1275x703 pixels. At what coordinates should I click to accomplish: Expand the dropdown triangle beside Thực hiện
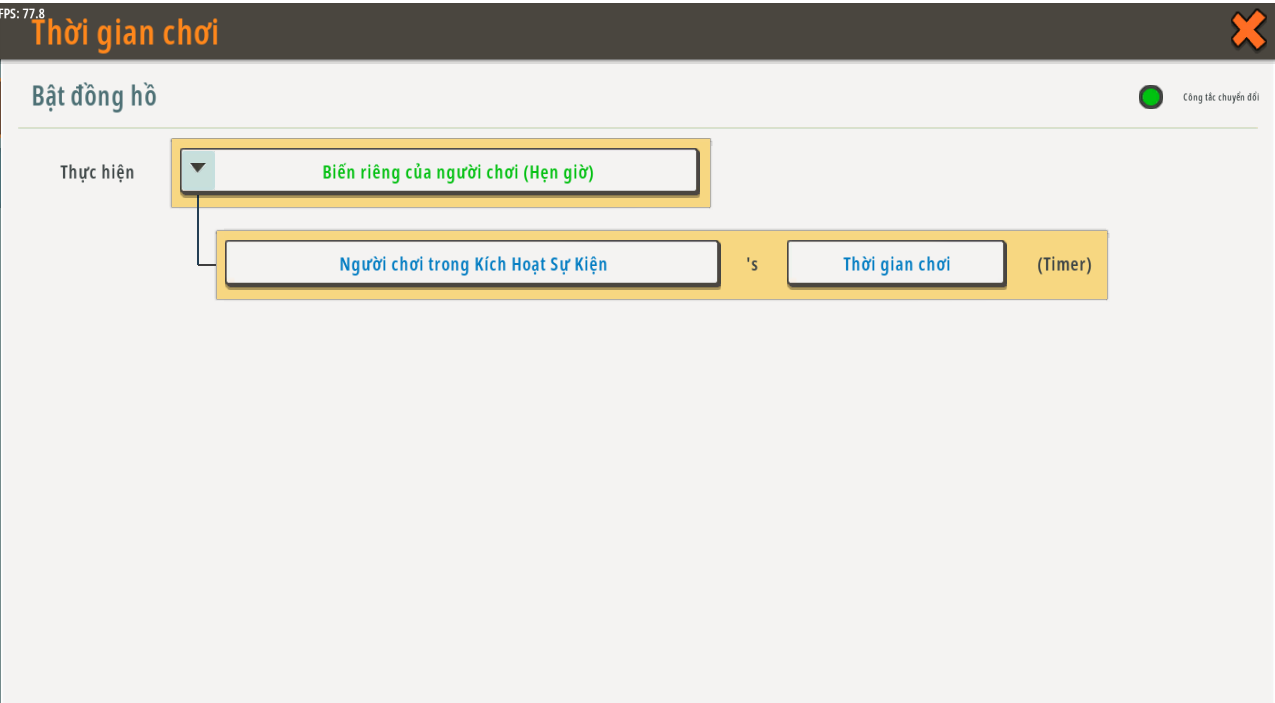point(198,169)
